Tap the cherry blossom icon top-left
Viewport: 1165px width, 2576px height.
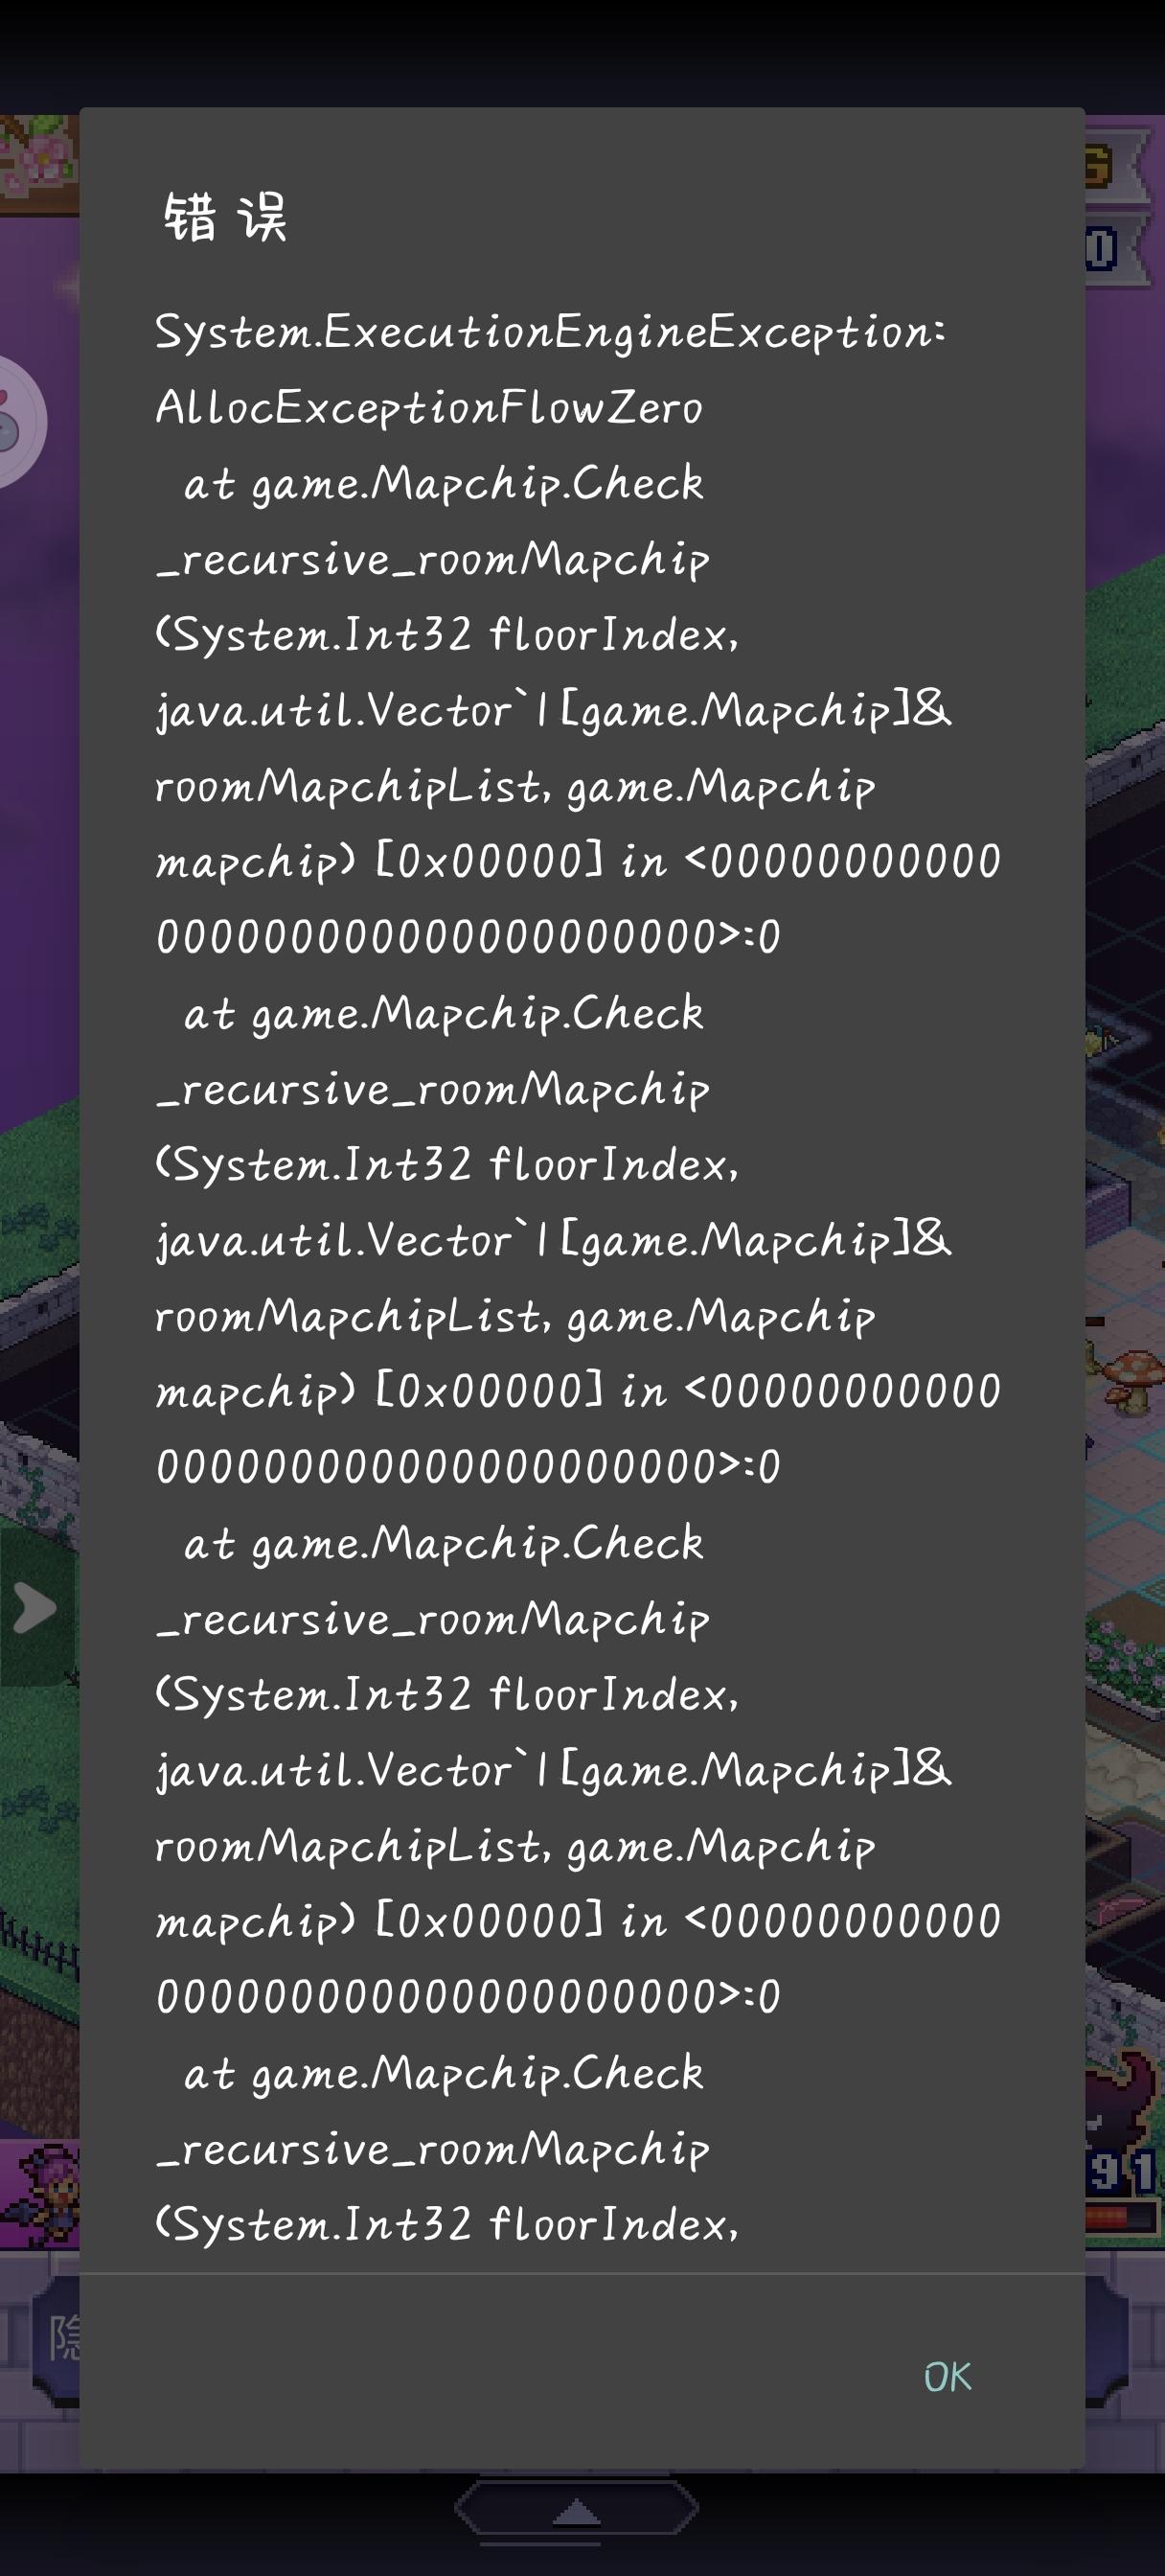pyautogui.click(x=38, y=163)
